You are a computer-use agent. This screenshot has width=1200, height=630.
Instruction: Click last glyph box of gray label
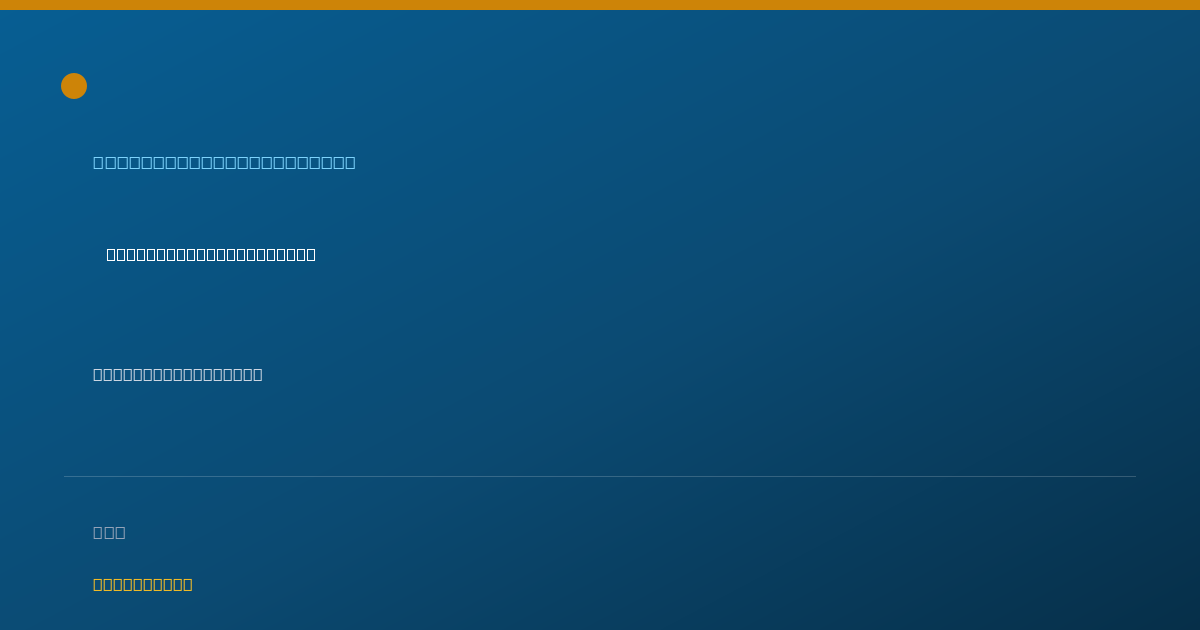(x=121, y=532)
